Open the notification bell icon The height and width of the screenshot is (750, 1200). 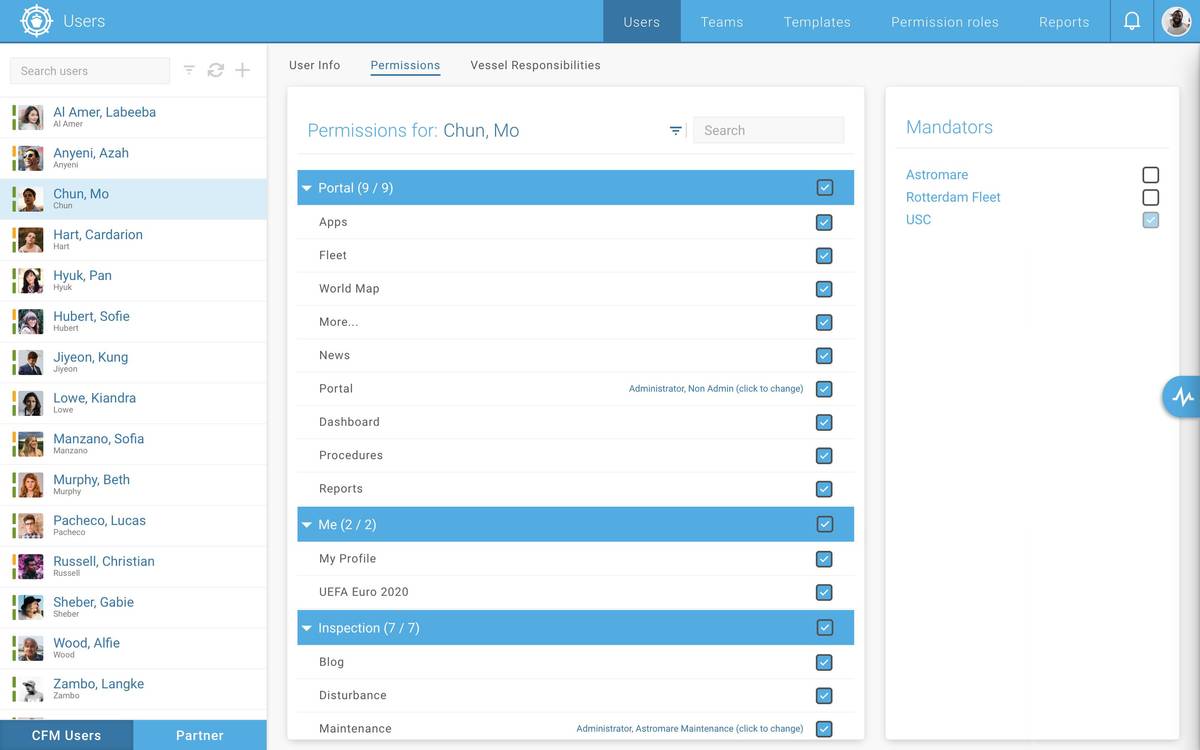[x=1131, y=20]
